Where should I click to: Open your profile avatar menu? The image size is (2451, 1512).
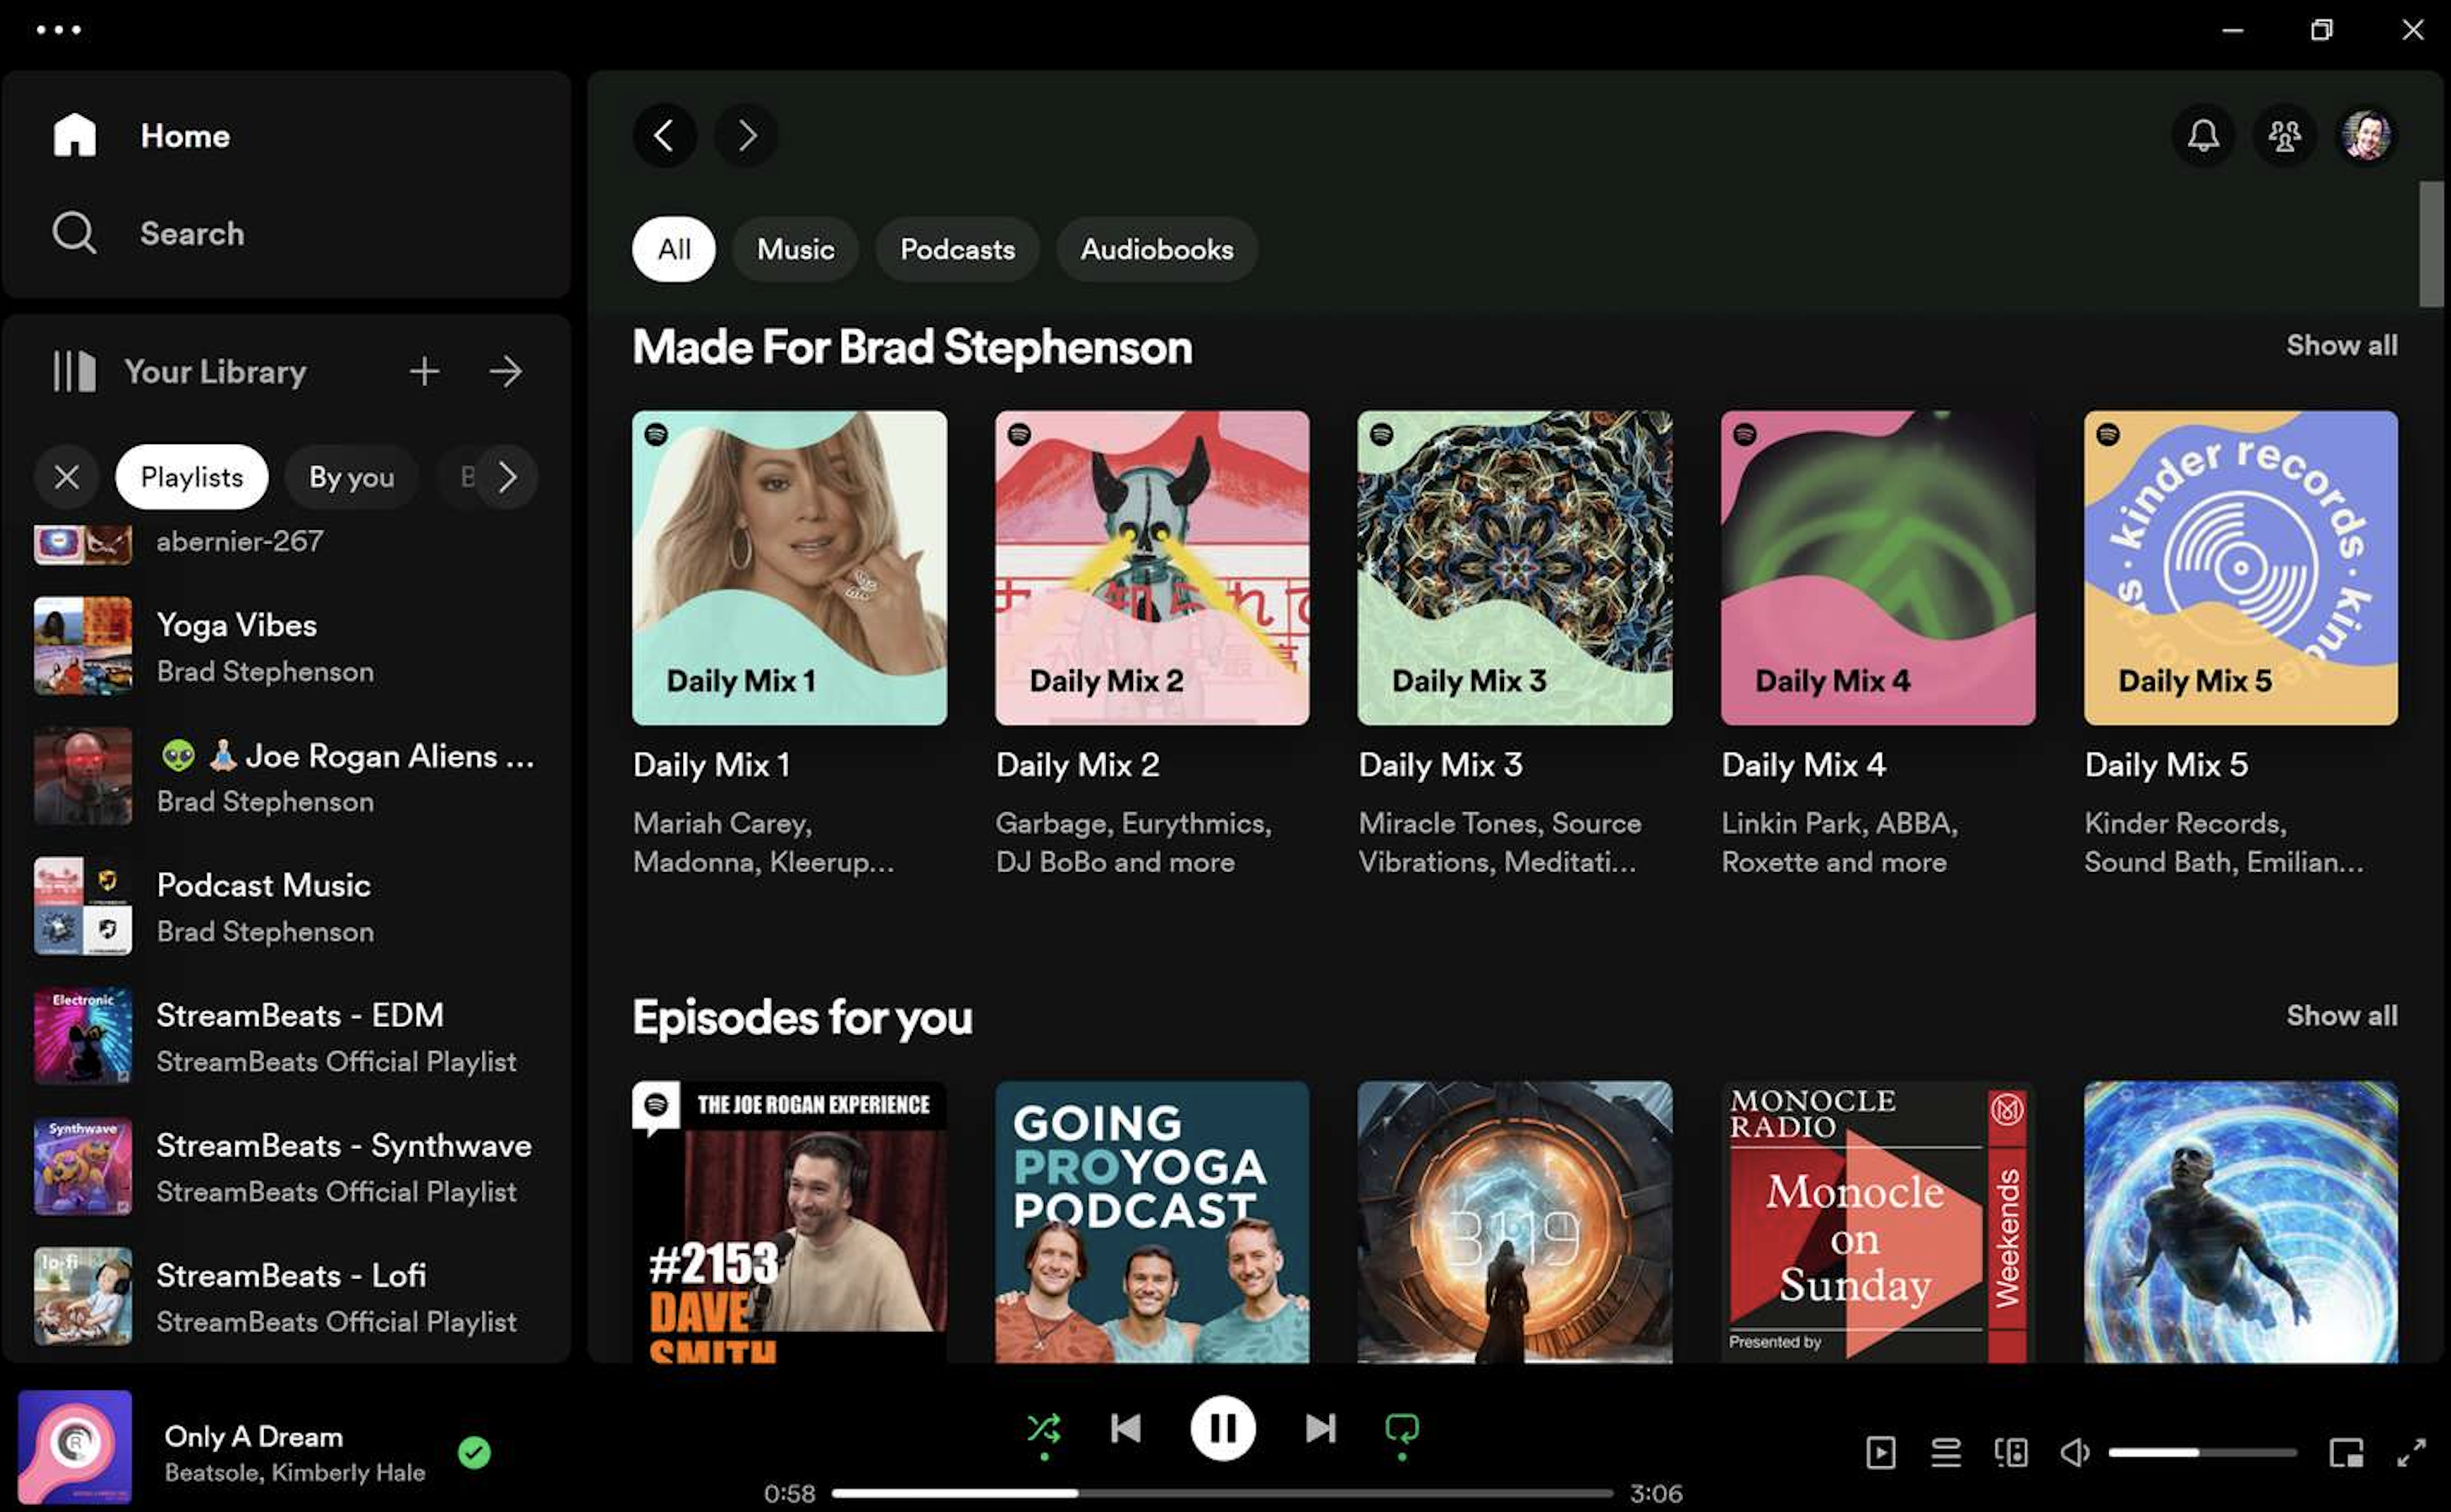(2366, 136)
